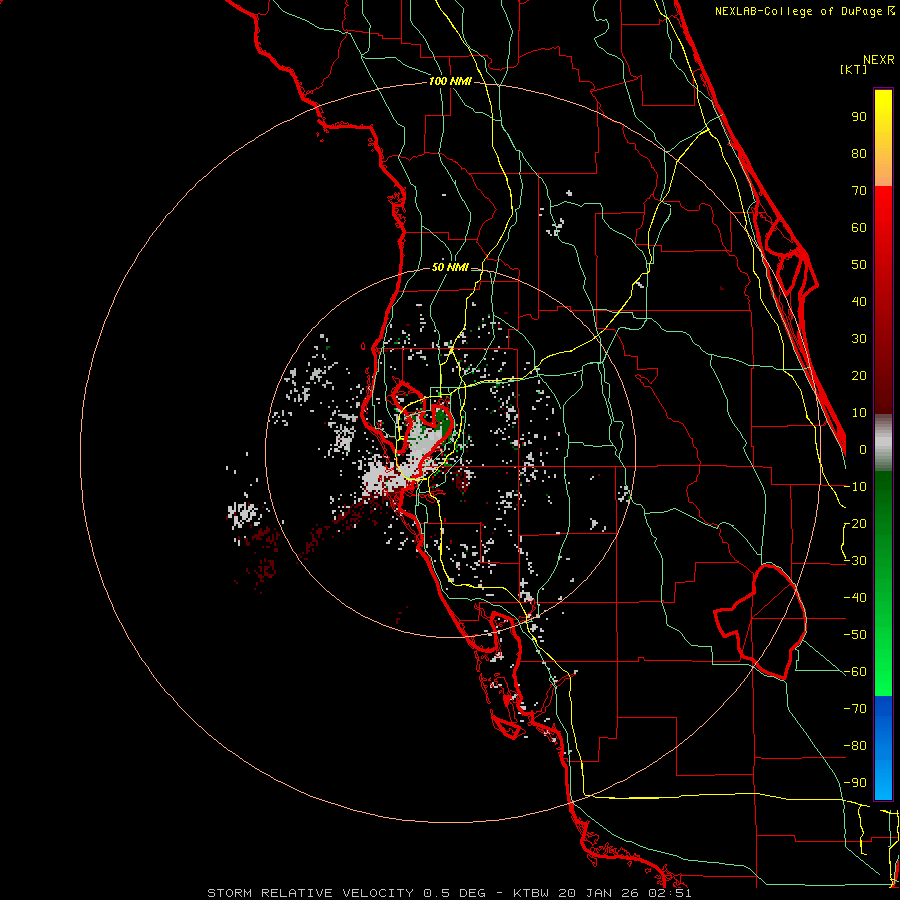This screenshot has height=900, width=900.
Task: Pick the blue segment of the color bar
Action: pos(883,748)
